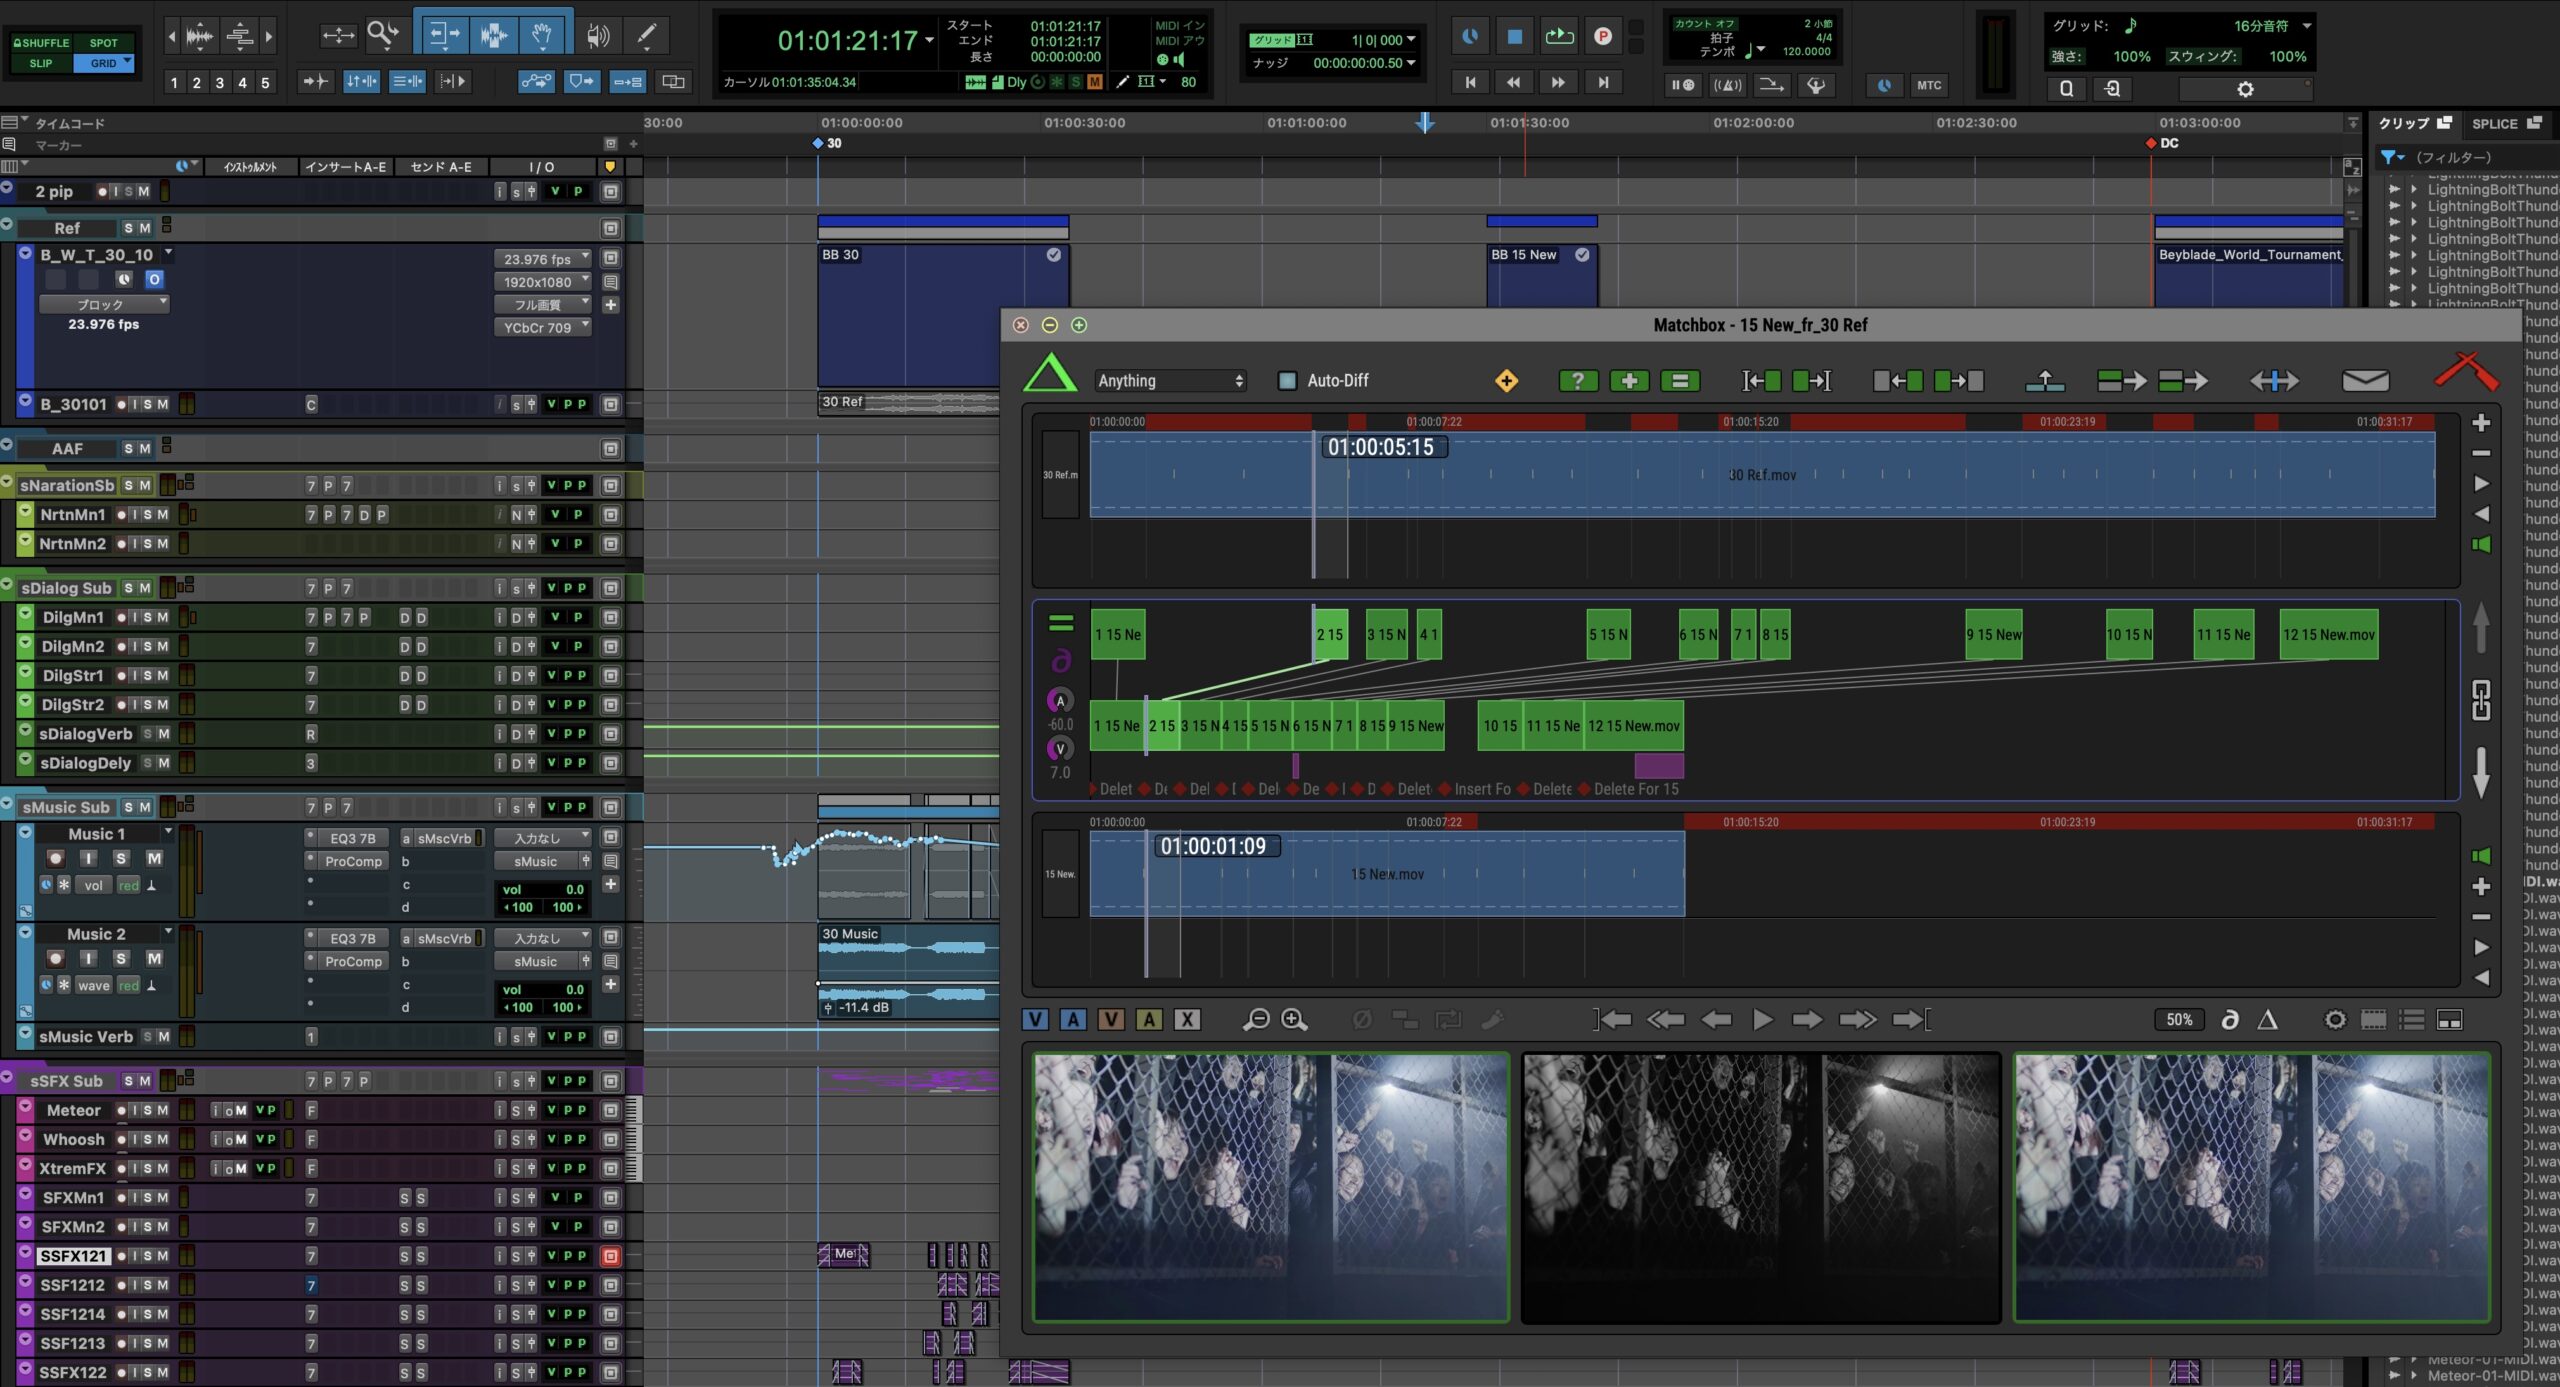The height and width of the screenshot is (1387, 2560).
Task: Select the Pencil tool
Action: 647,36
